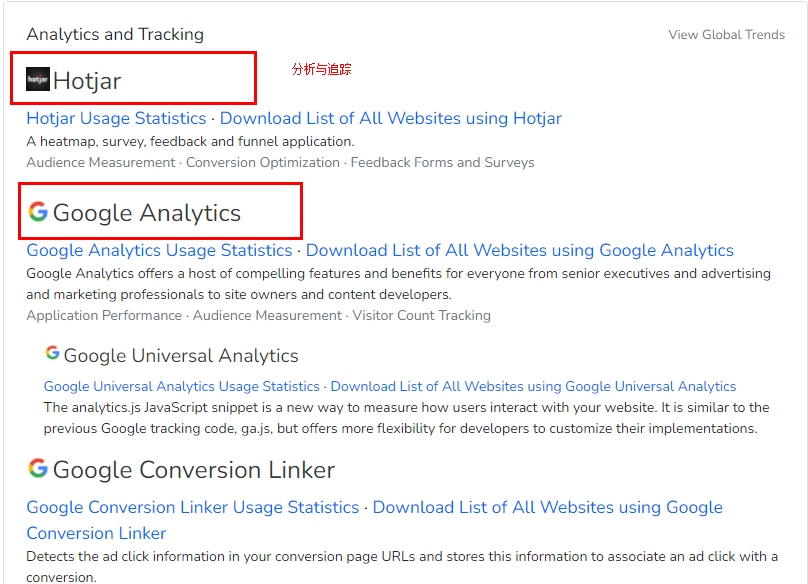Select the Feedback Forms and Surveys tag
This screenshot has height=584, width=808.
click(442, 162)
